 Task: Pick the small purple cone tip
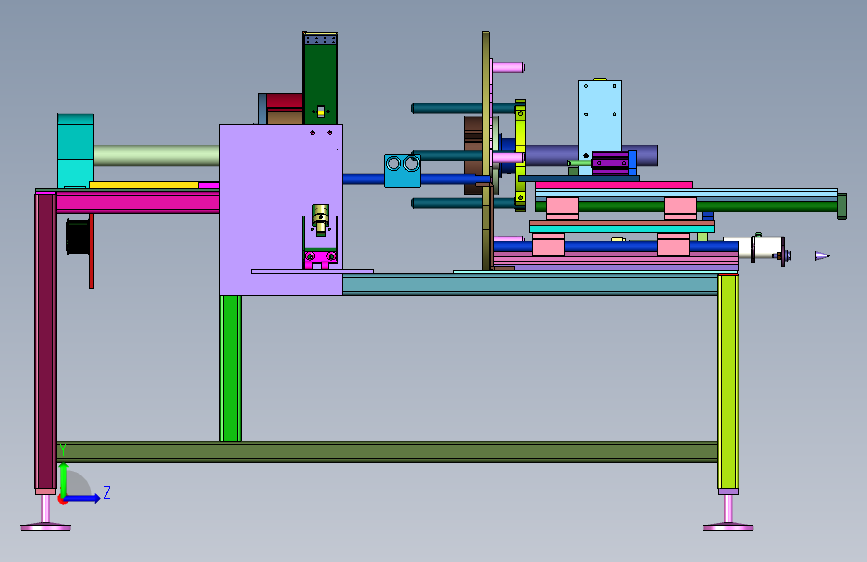click(822, 256)
